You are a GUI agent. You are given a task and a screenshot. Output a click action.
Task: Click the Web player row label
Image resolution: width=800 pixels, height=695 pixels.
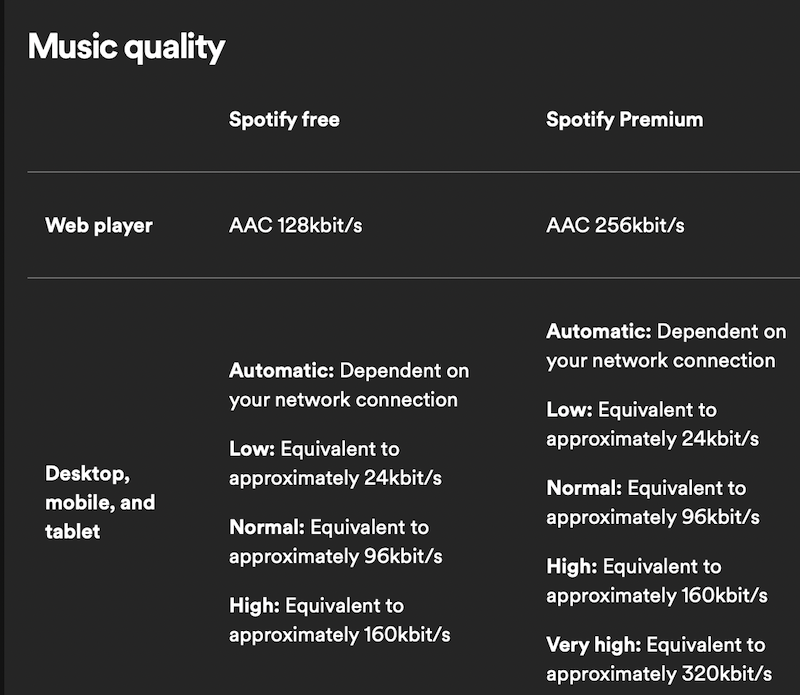(x=99, y=226)
